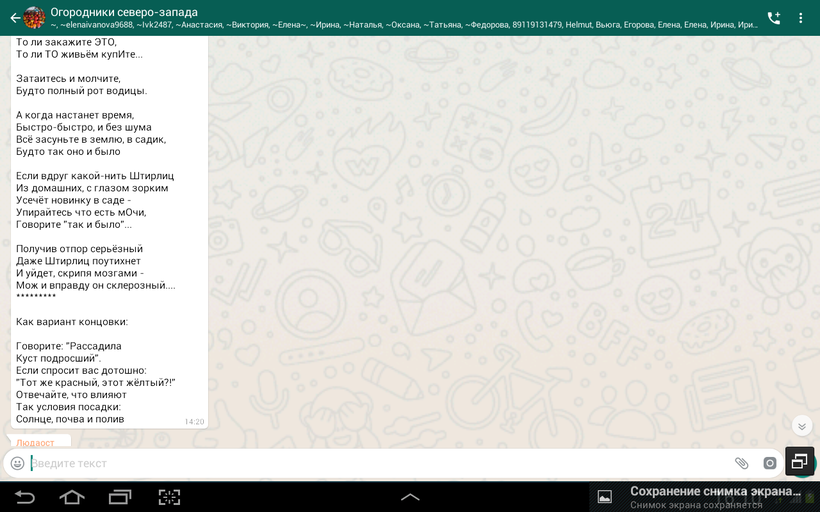Open the emoji picker smiley icon
820x512 pixels.
(x=17, y=463)
